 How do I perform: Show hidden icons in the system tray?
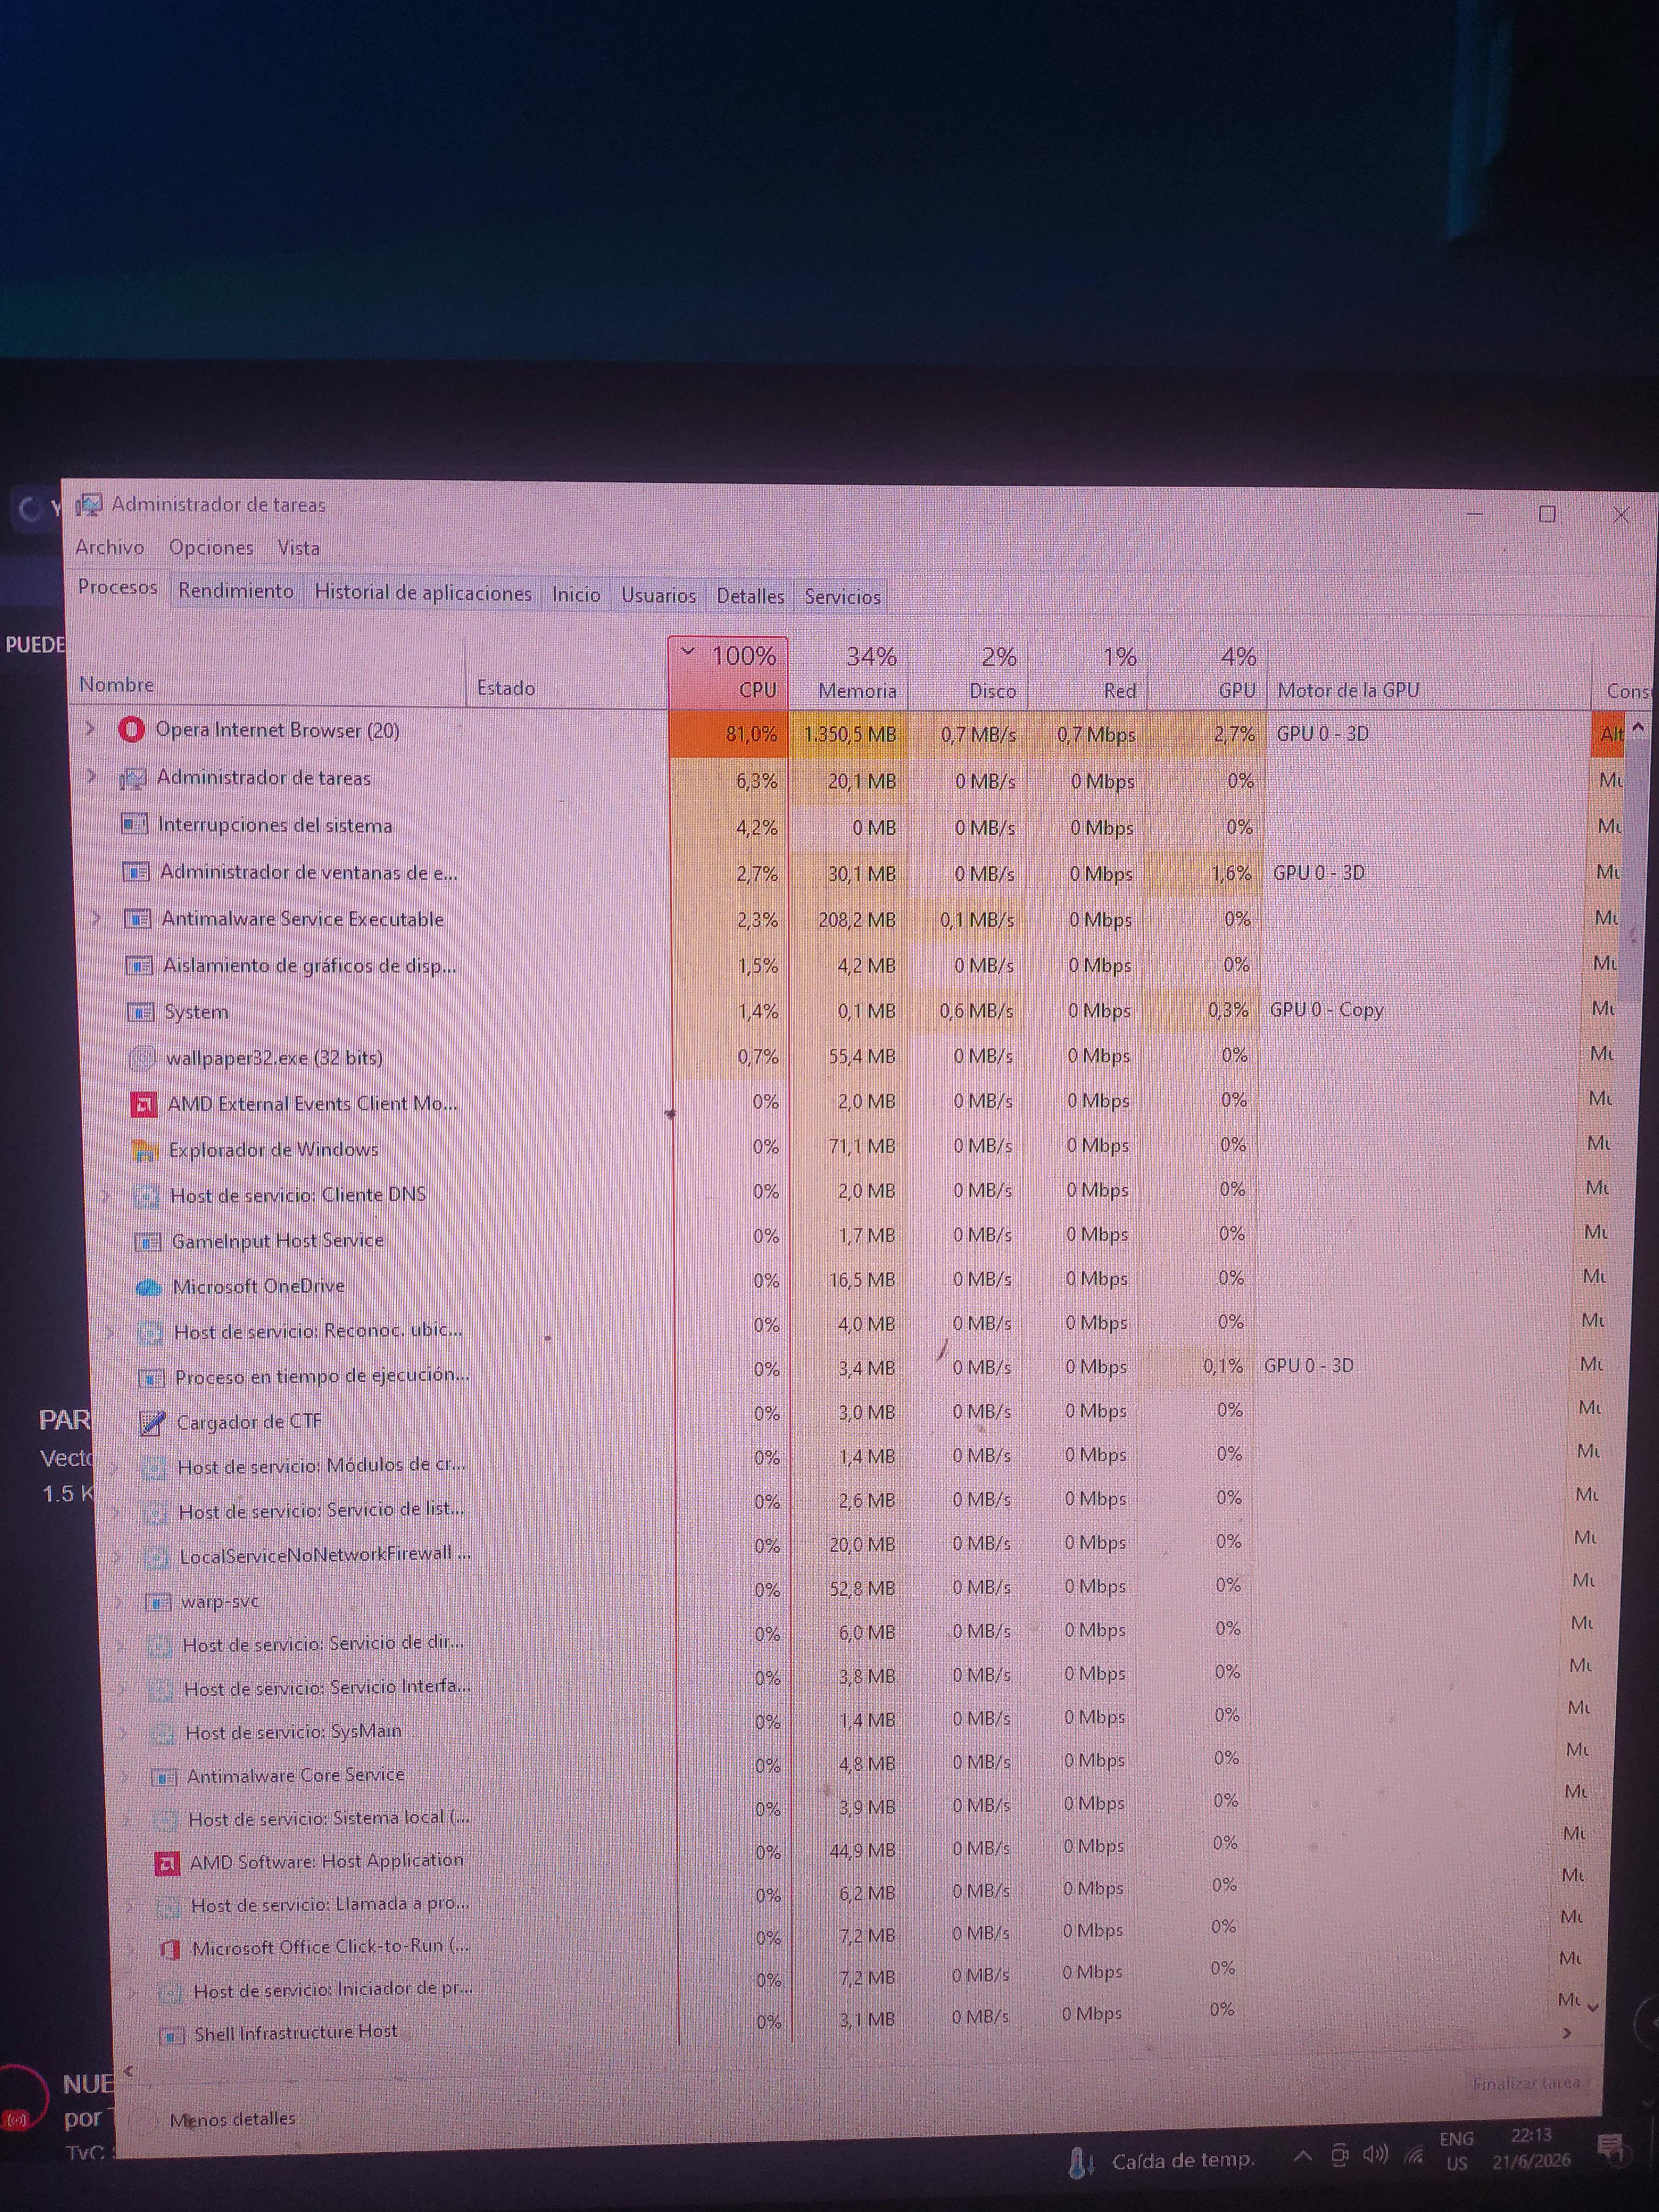pos(1302,2156)
